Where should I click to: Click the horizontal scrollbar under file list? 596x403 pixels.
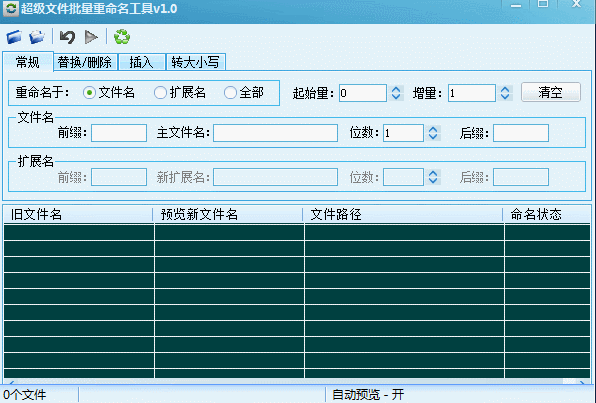pos(296,381)
